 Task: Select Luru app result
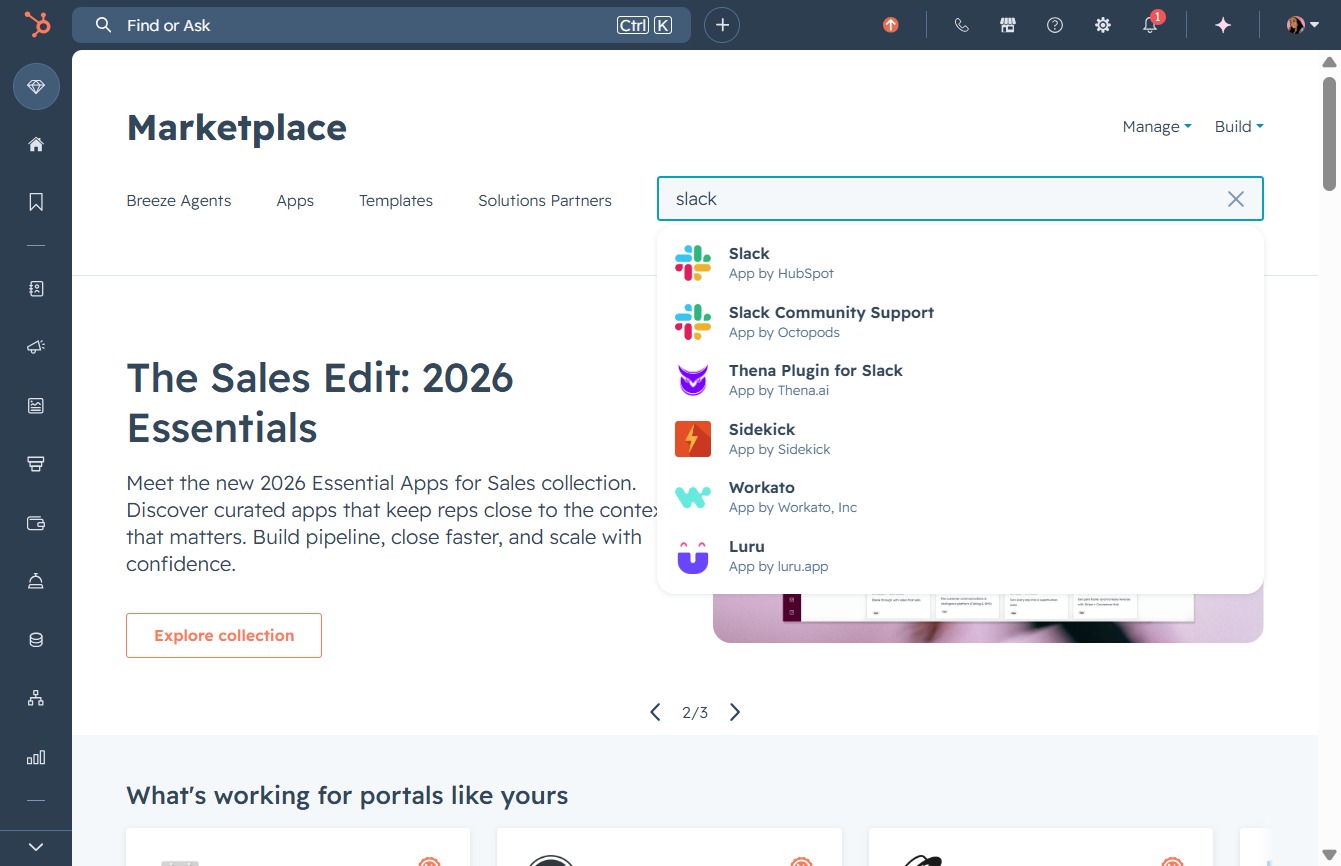(960, 556)
